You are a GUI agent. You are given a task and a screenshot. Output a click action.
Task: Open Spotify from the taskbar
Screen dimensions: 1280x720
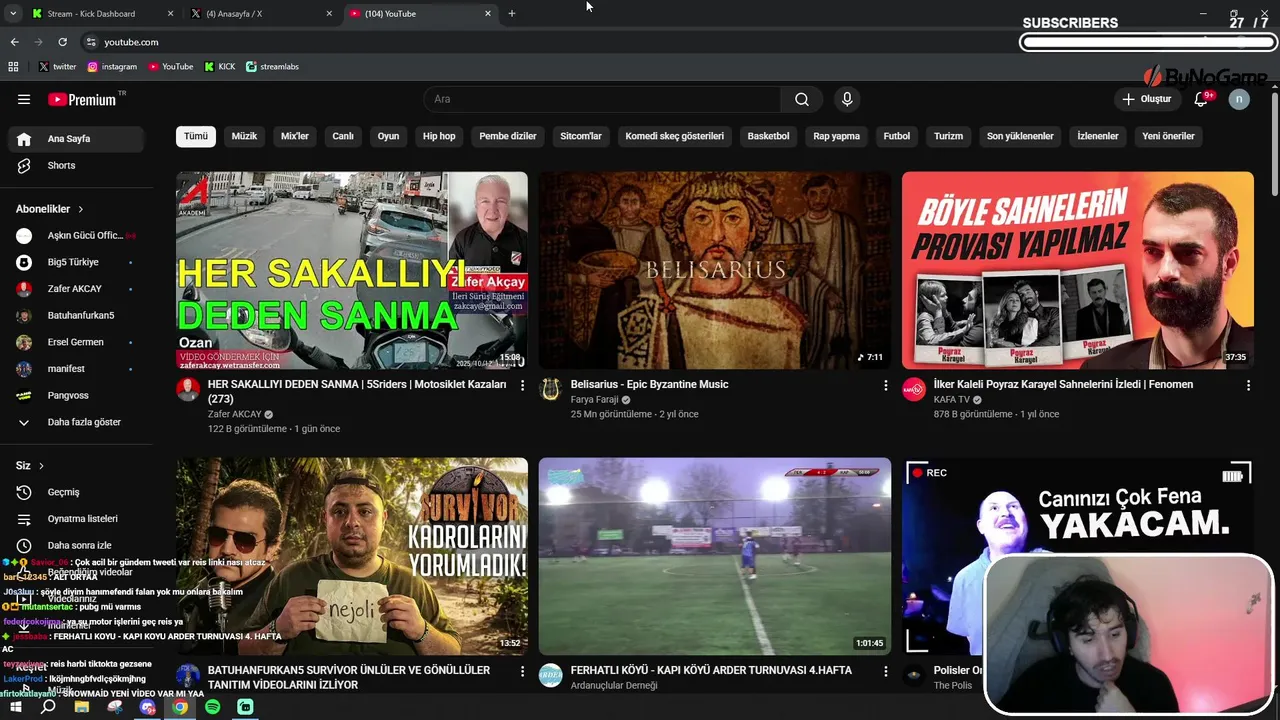coord(212,707)
